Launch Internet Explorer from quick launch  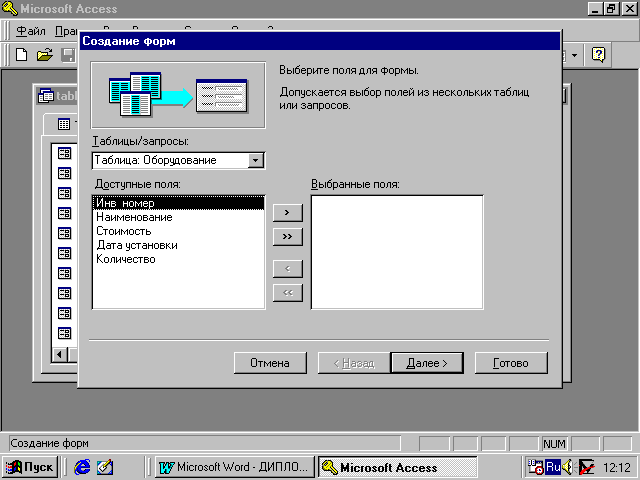pyautogui.click(x=82, y=467)
